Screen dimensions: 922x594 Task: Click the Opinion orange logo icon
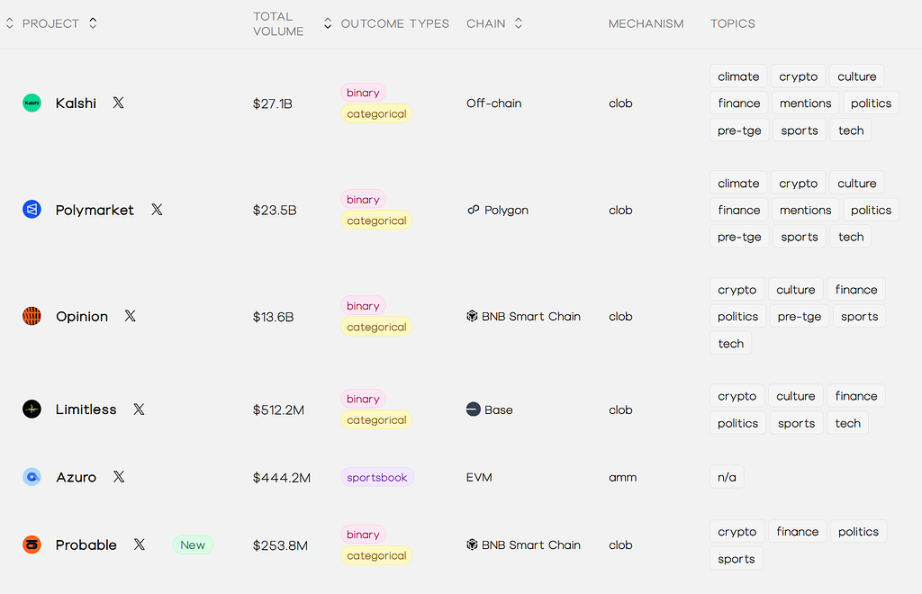coord(32,316)
